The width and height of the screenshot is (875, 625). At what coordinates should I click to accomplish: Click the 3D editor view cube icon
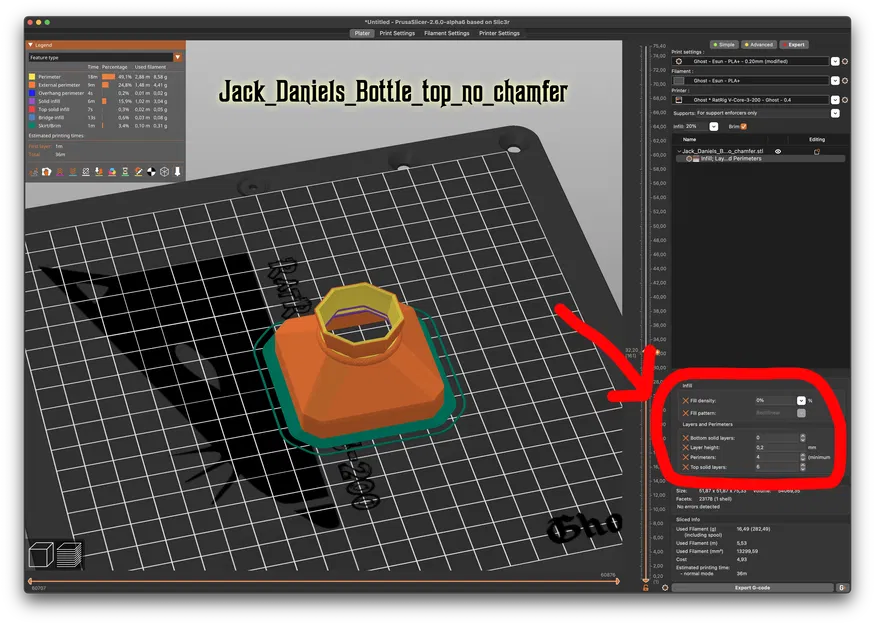point(41,554)
